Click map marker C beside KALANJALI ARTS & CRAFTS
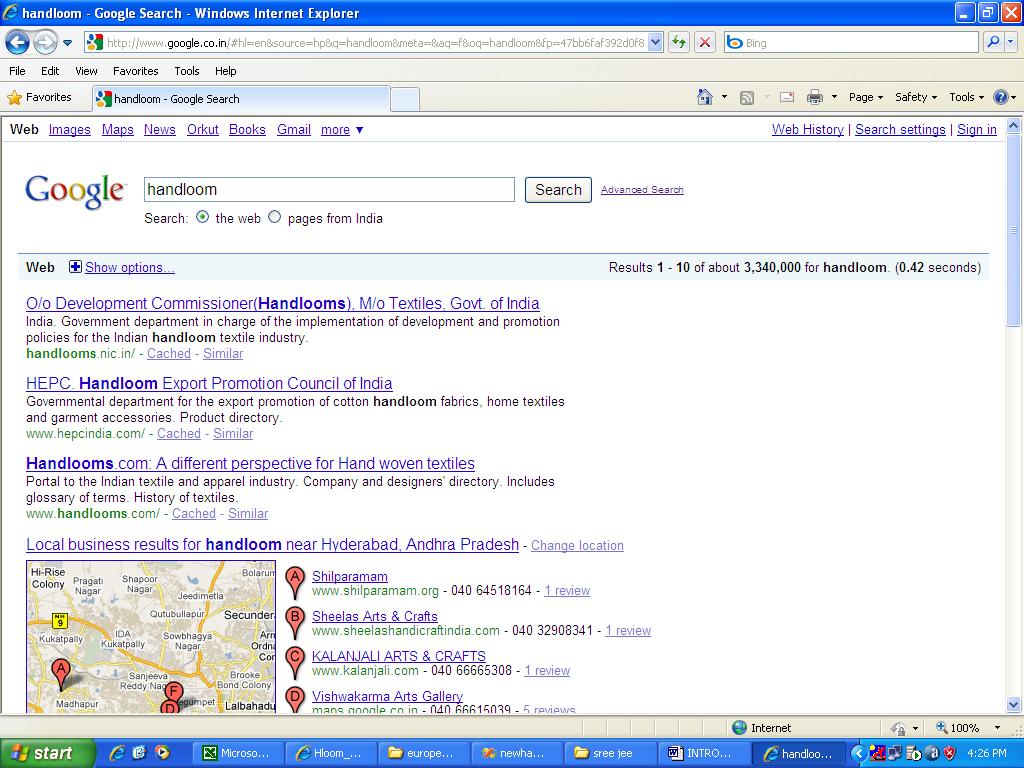1024x768 pixels. [x=295, y=662]
